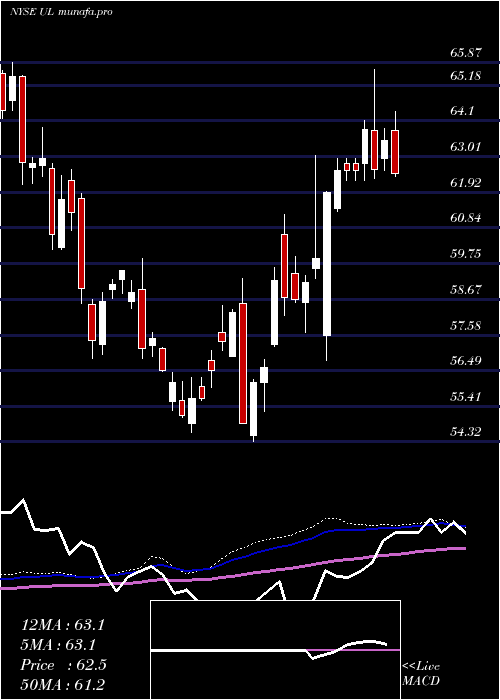Screen dimensions: 500x700
Task: Select the 60.84 price level label
Action: 466,218
